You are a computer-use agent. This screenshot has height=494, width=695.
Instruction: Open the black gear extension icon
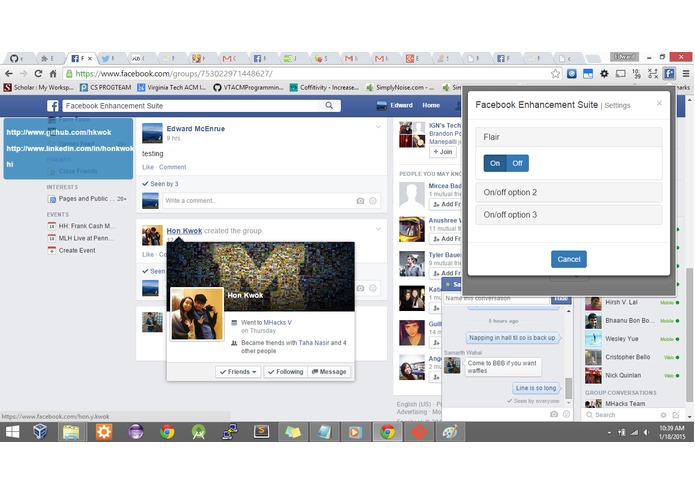tap(604, 74)
